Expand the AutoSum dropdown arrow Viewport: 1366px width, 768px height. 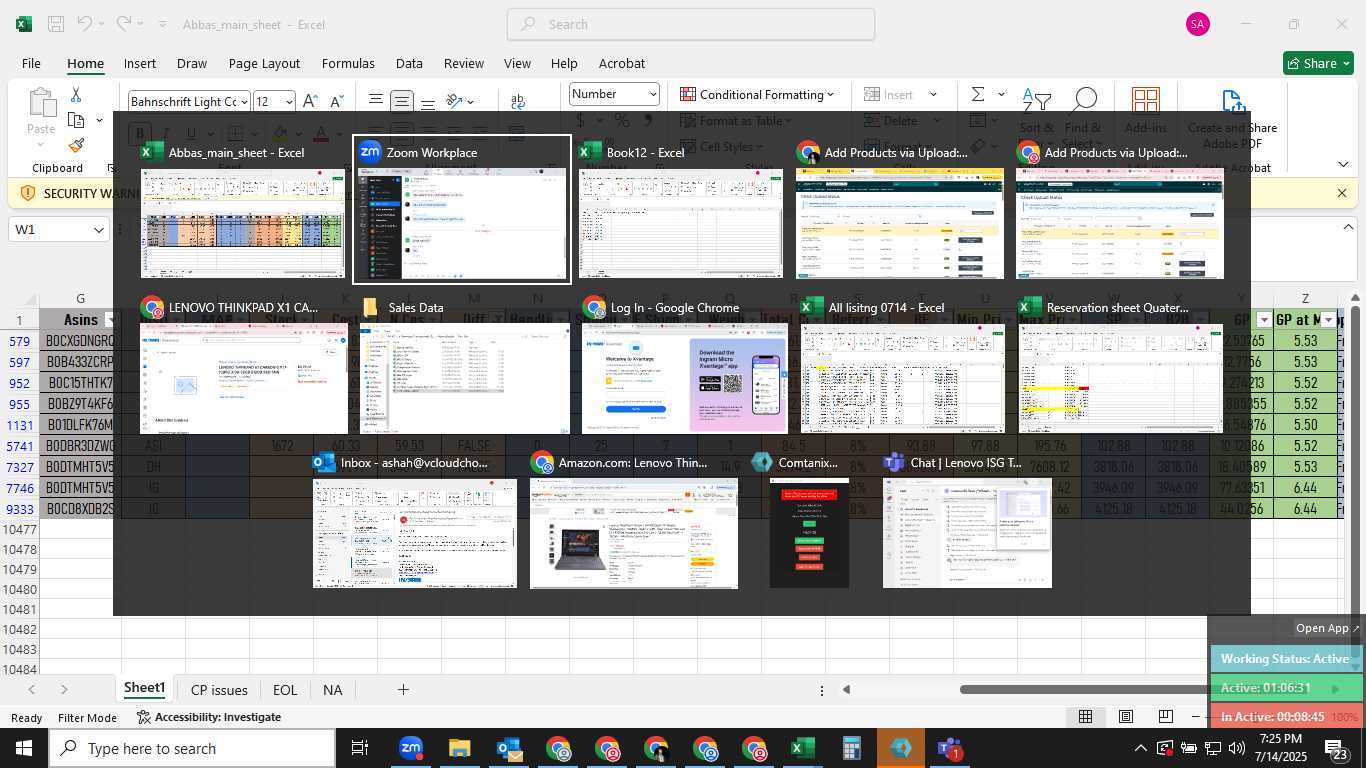coord(1001,94)
